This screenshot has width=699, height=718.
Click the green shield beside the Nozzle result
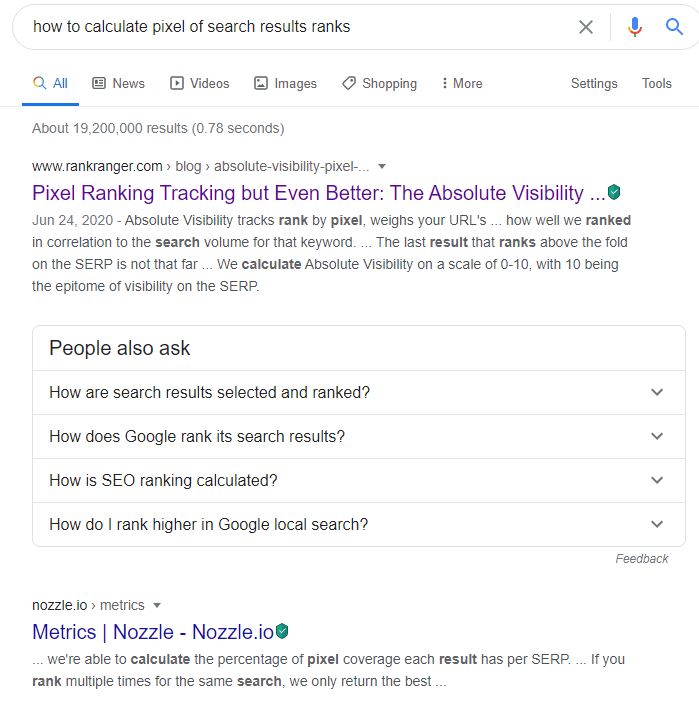[282, 631]
